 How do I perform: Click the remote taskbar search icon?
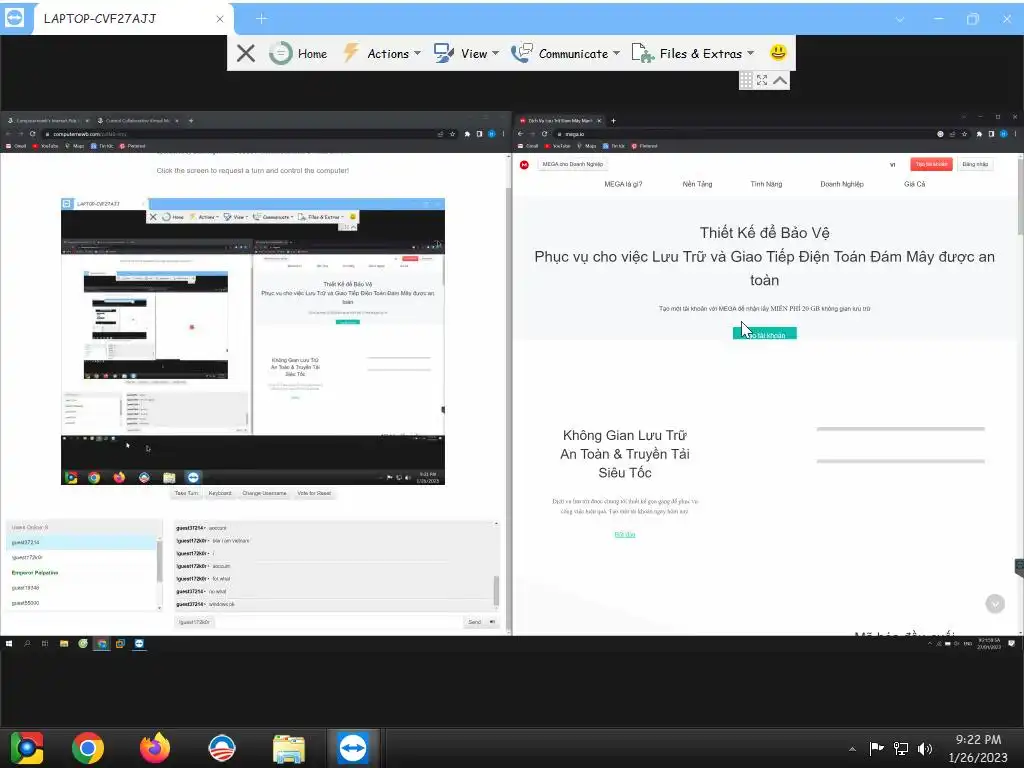click(x=27, y=643)
